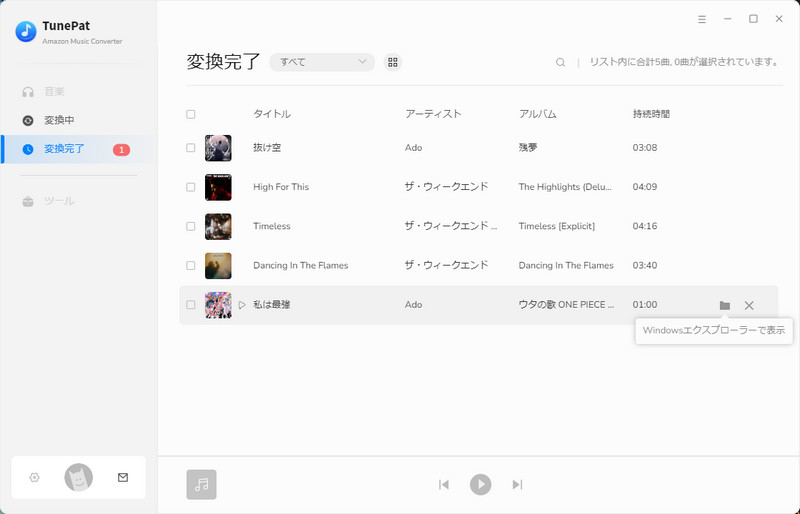The image size is (800, 514).
Task: Select 変換完了 sidebar item
Action: [78, 149]
